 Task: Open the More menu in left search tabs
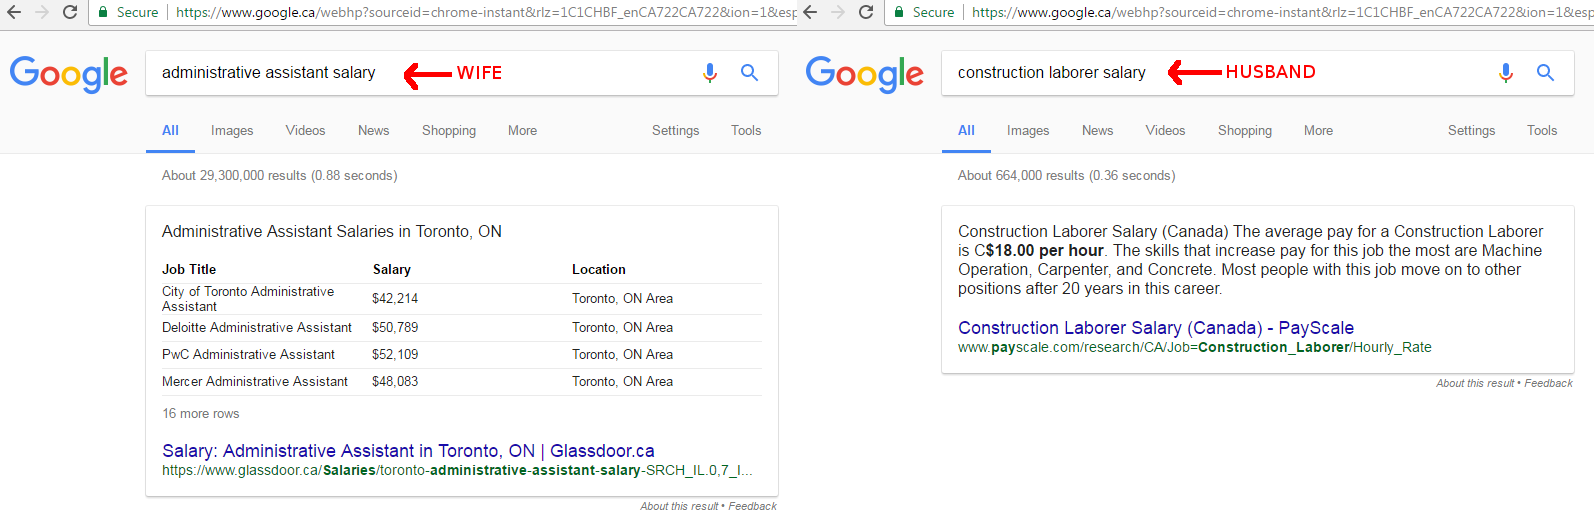tap(522, 130)
